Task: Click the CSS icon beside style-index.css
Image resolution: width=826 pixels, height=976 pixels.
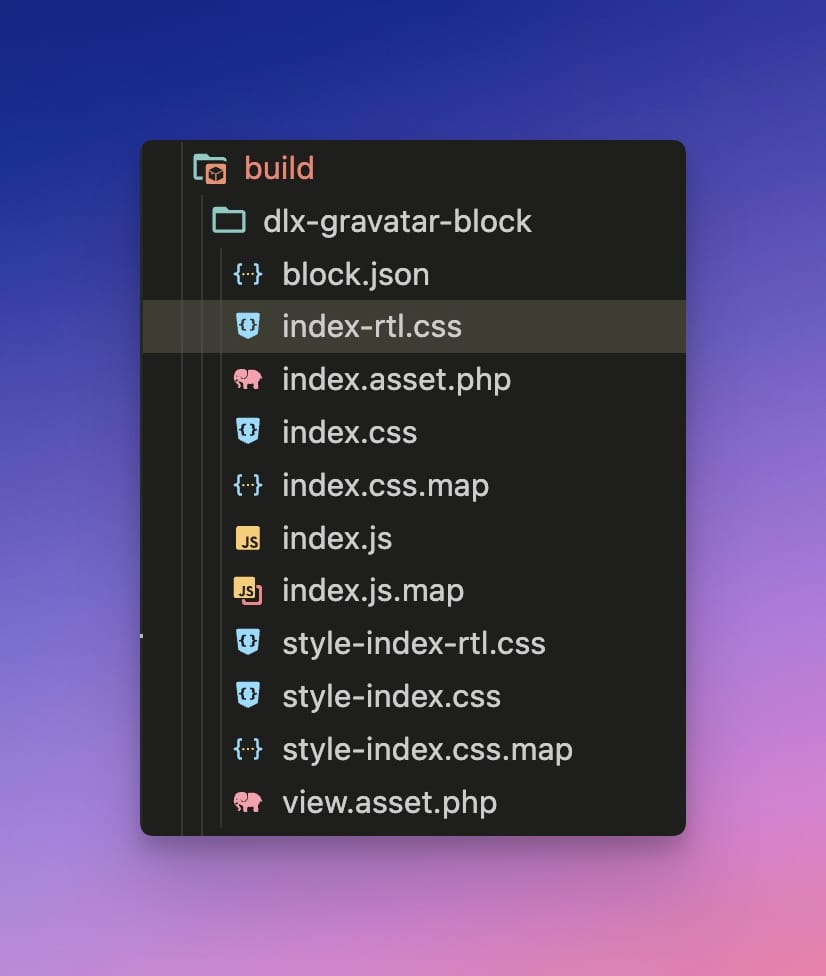Action: [247, 696]
